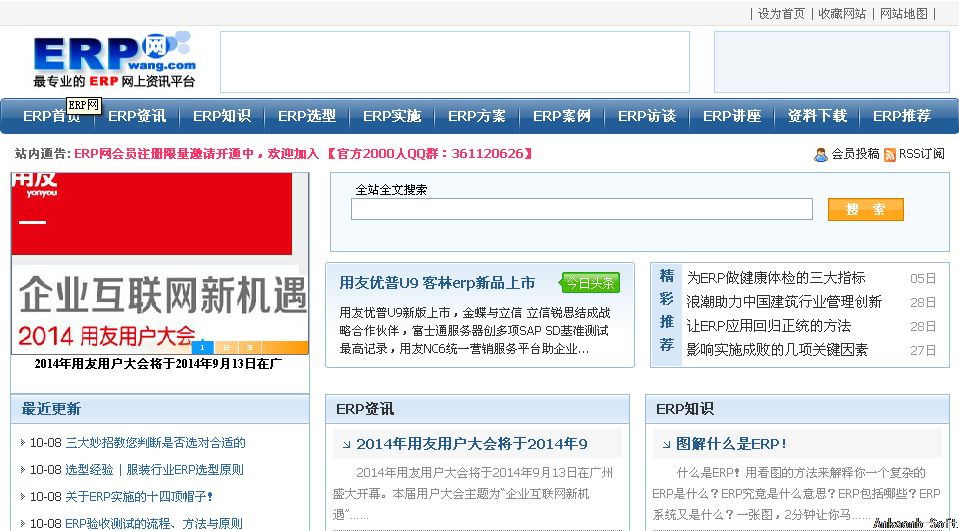Open the 网站地图 link at top right
This screenshot has width=959, height=531.
click(904, 13)
